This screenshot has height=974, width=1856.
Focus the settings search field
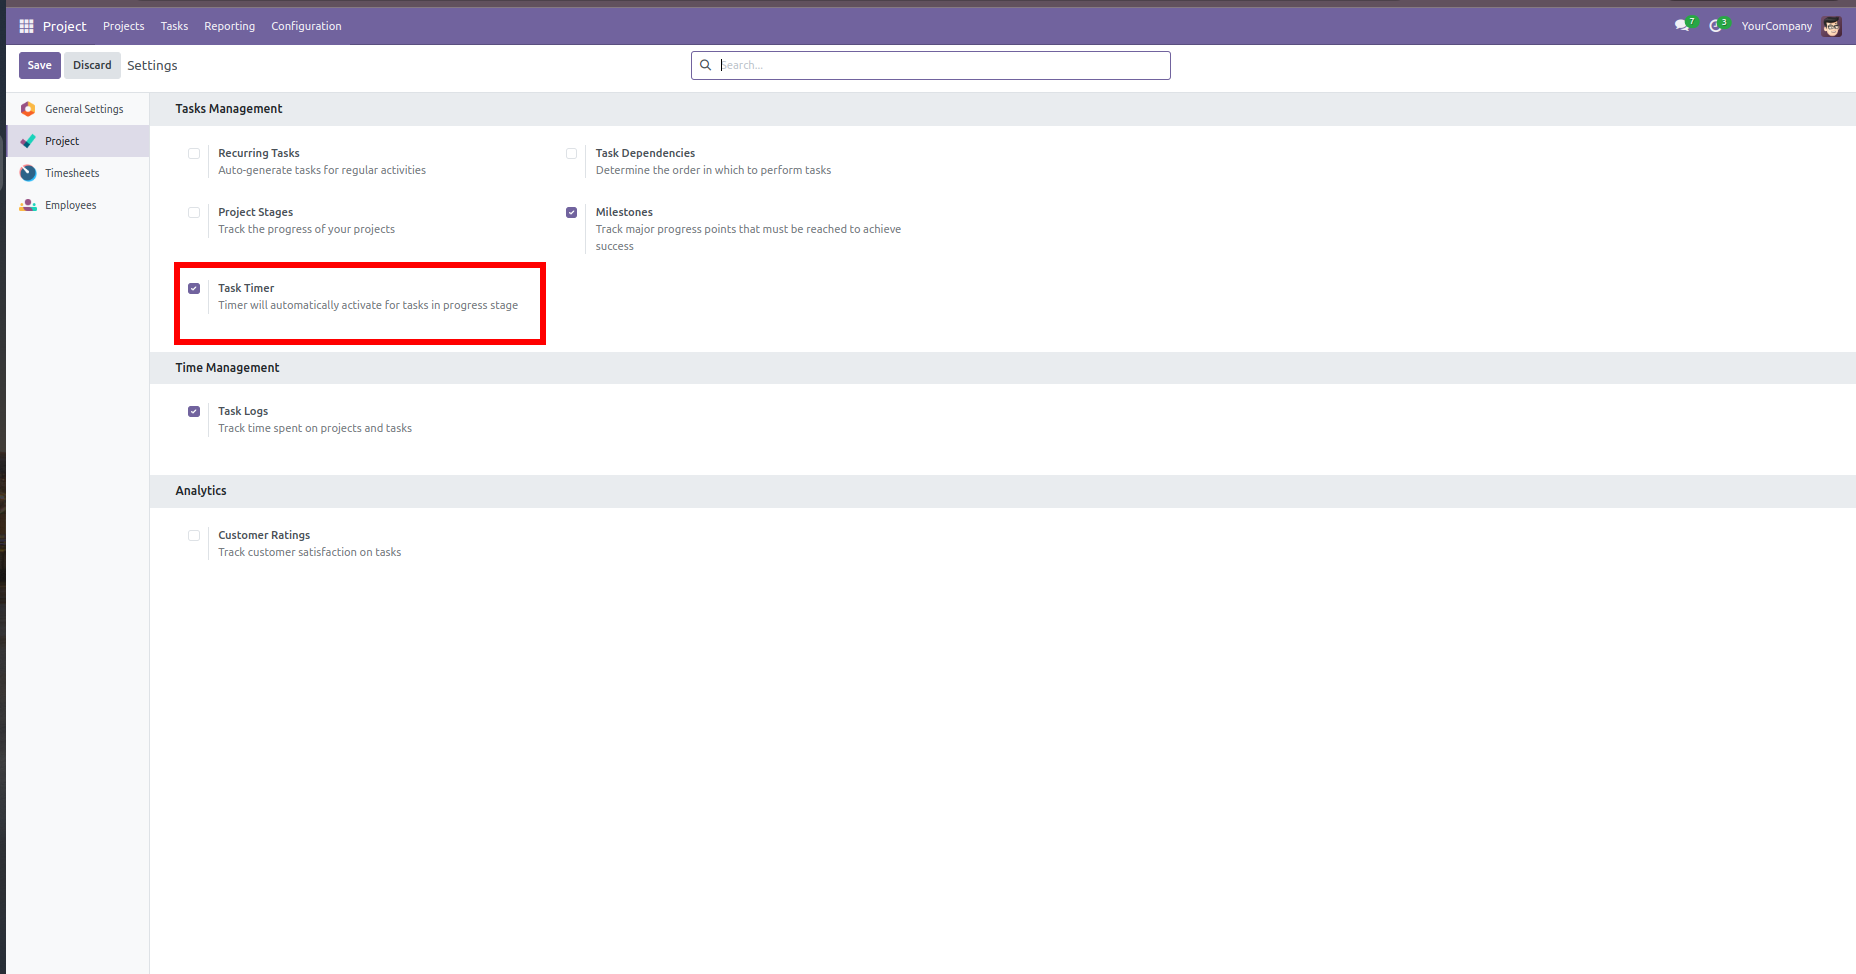pos(931,65)
